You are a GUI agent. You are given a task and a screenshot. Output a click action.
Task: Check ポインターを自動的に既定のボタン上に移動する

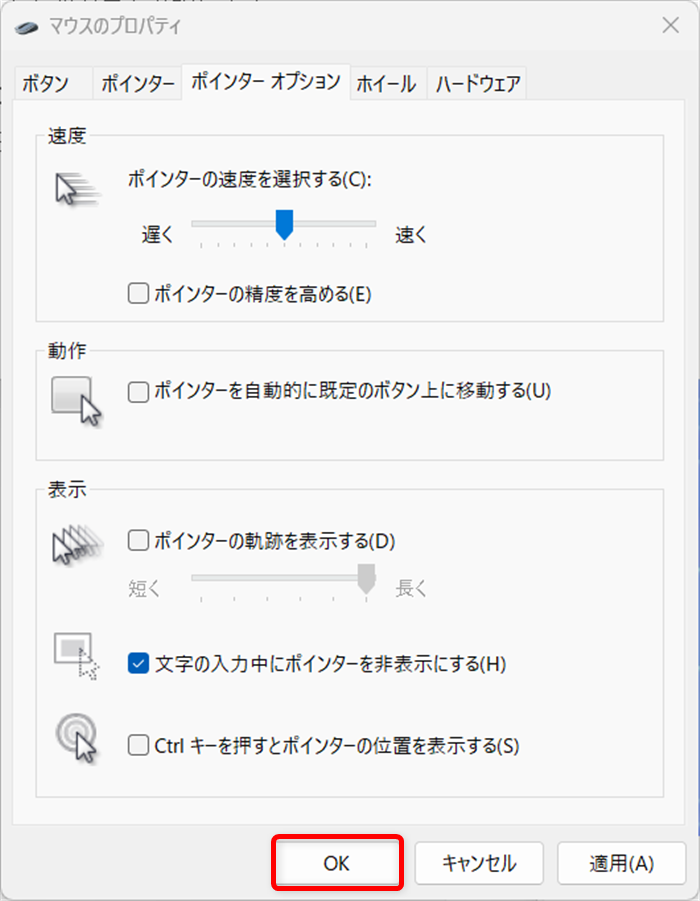(x=137, y=392)
